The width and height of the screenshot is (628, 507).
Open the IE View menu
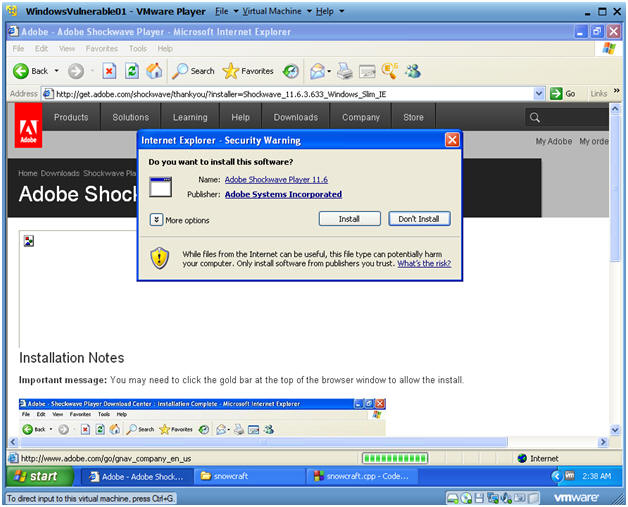pyautogui.click(x=67, y=48)
